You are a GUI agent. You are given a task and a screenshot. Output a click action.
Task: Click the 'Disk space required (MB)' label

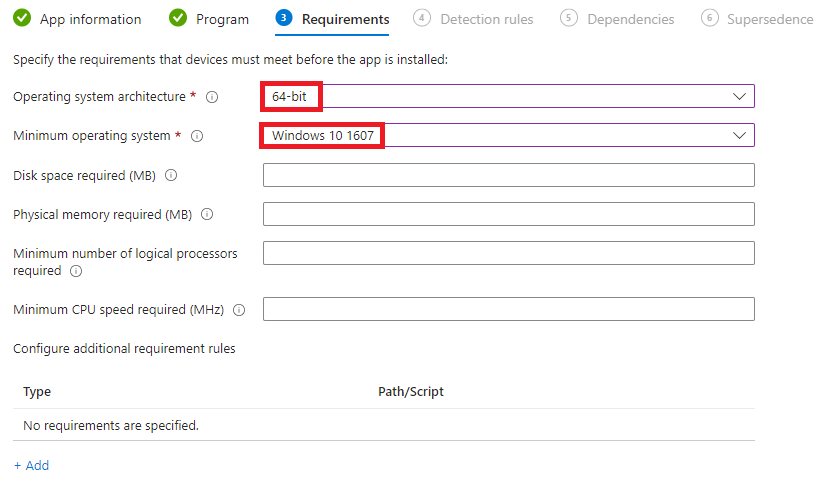coord(85,175)
